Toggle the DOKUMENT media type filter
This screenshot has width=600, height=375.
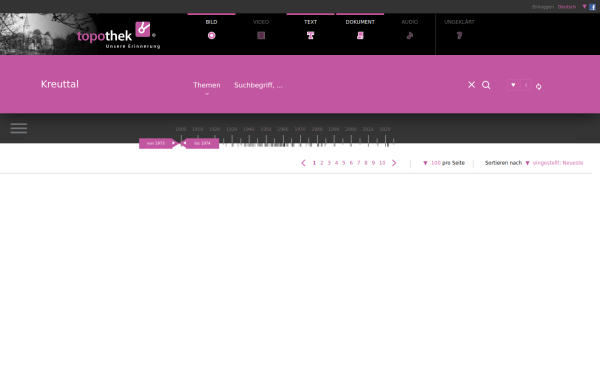click(360, 30)
